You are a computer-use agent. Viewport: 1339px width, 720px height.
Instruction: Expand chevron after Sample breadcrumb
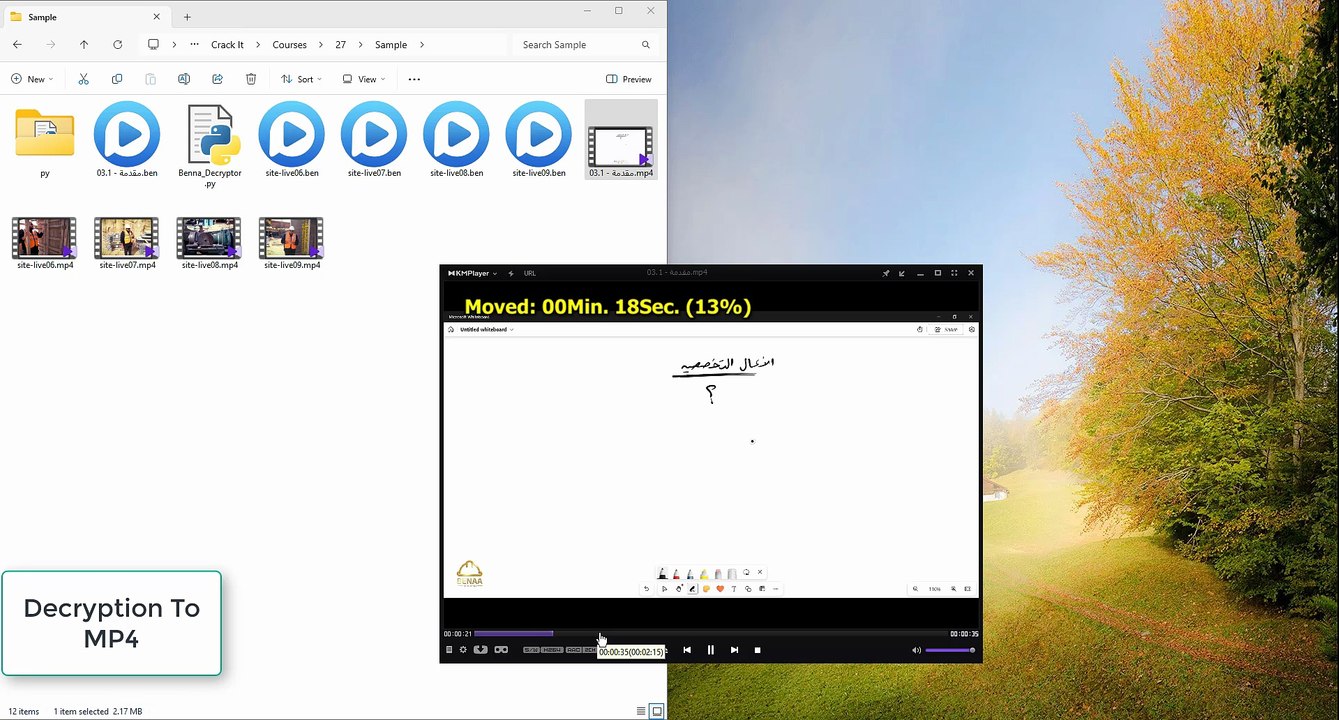click(422, 45)
